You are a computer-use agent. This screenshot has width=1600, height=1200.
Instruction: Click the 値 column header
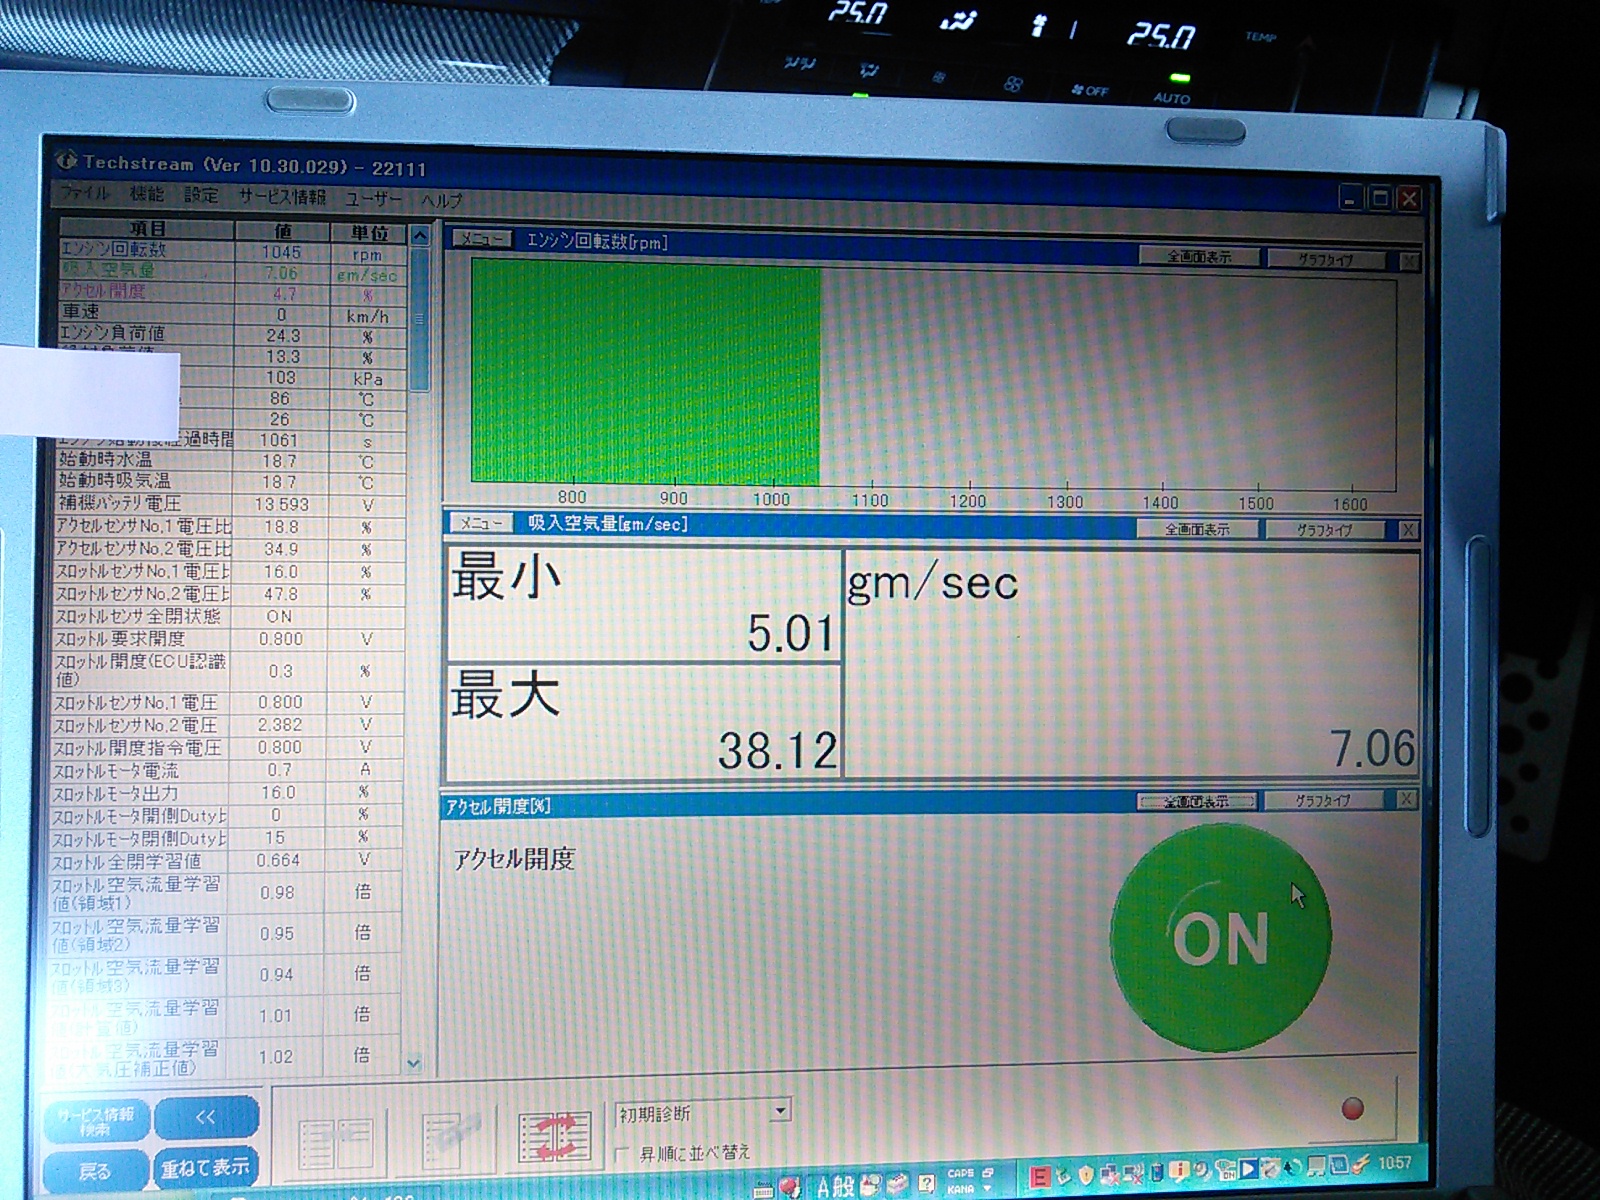(283, 231)
